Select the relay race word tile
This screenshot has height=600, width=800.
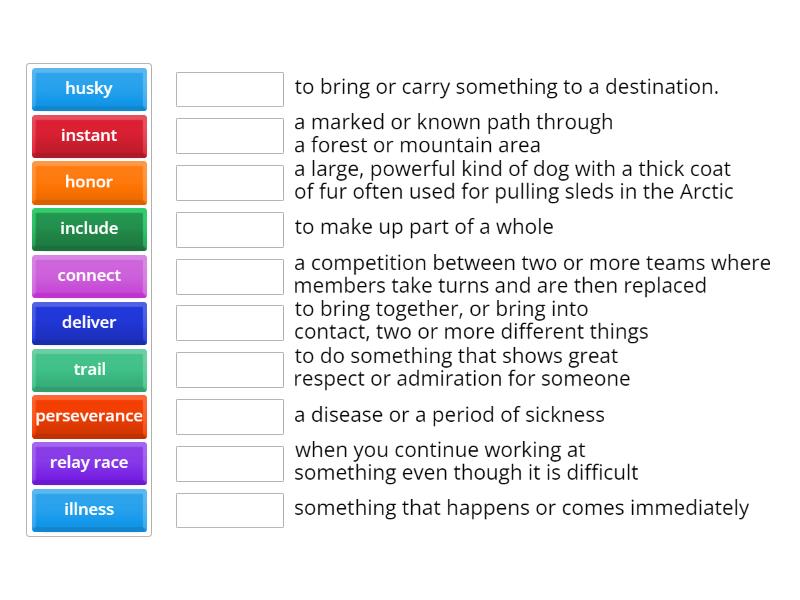pyautogui.click(x=89, y=463)
